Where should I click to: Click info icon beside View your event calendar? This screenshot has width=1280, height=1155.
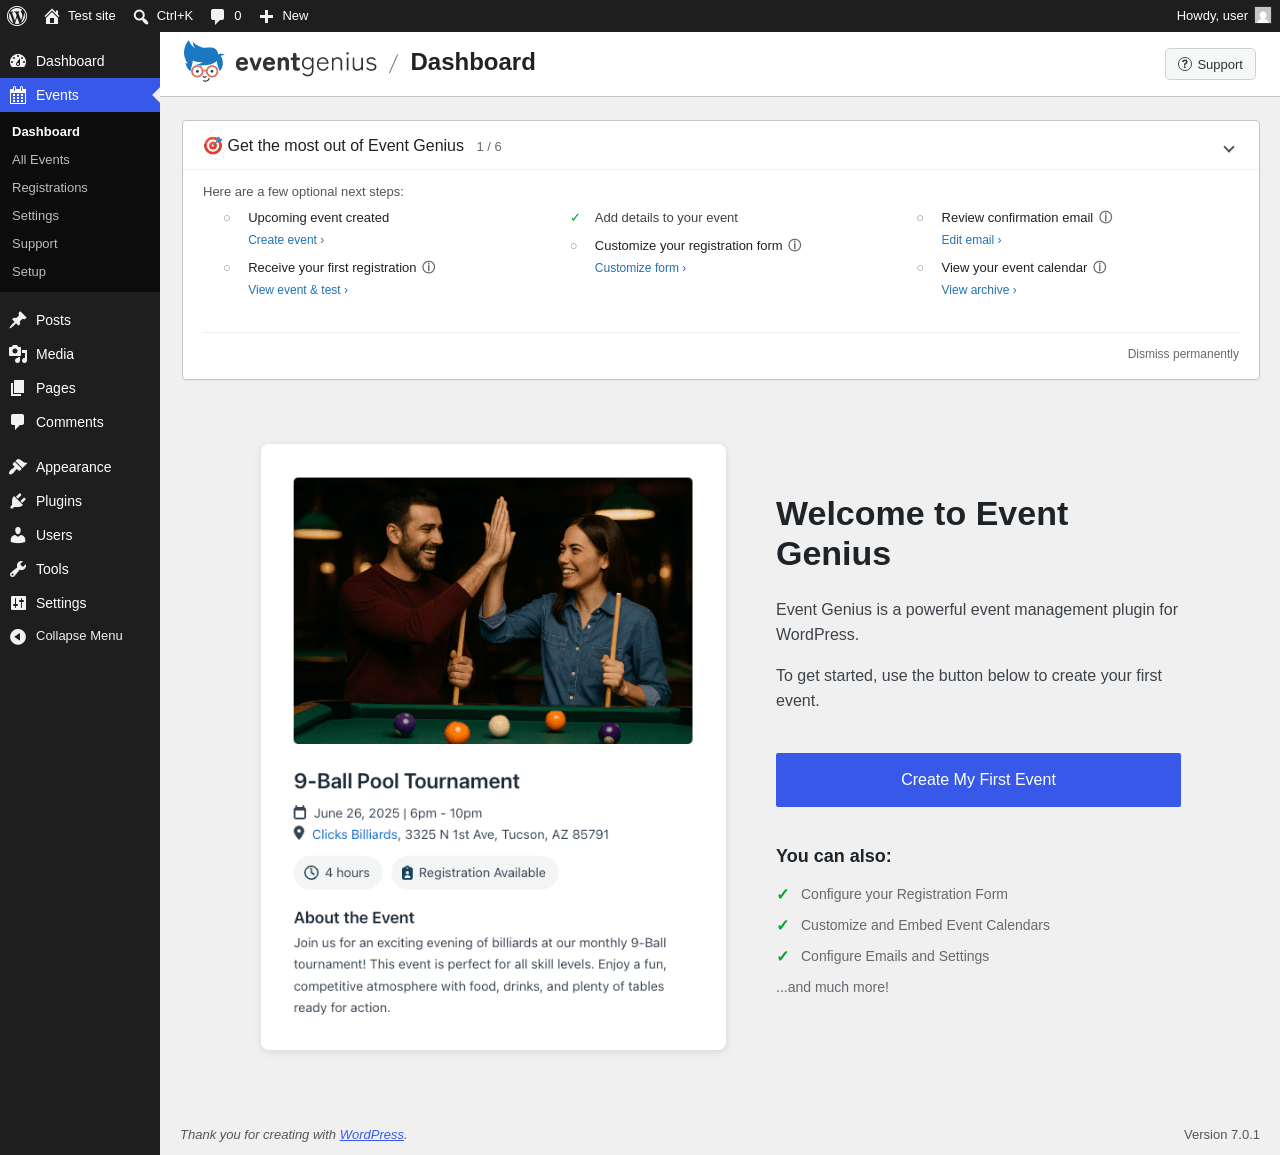[x=1100, y=267]
